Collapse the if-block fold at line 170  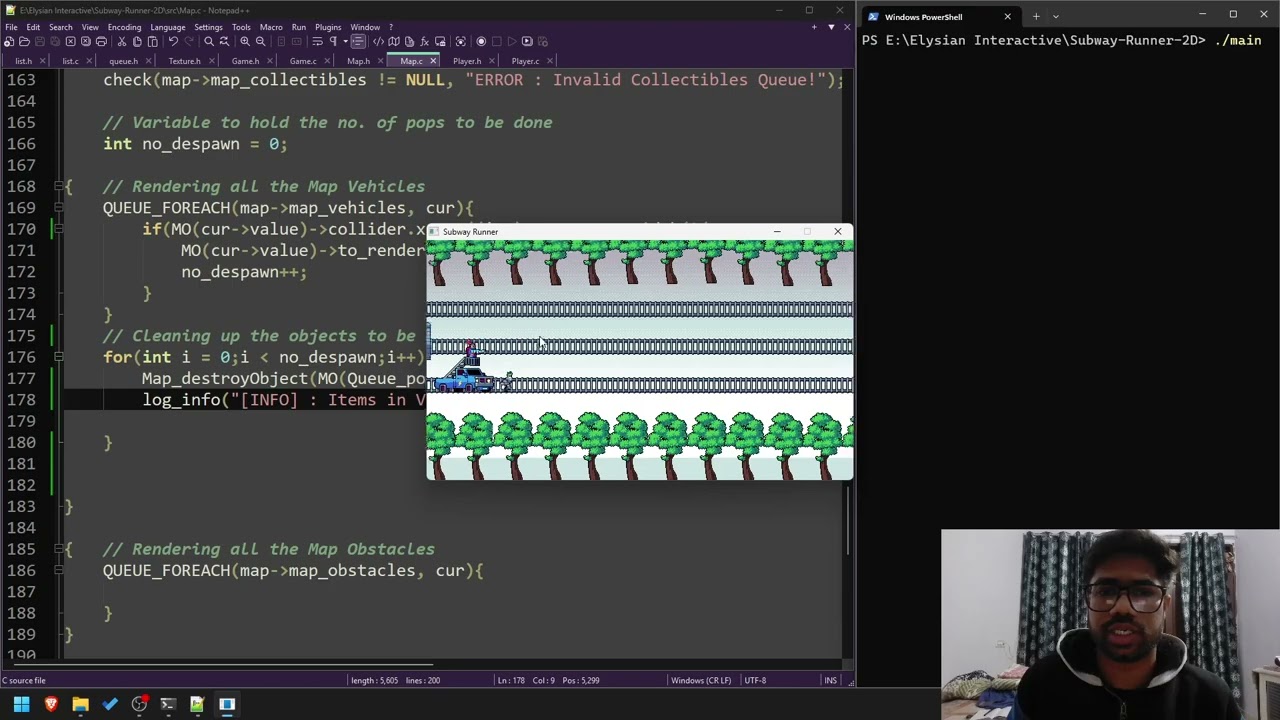[x=58, y=229]
